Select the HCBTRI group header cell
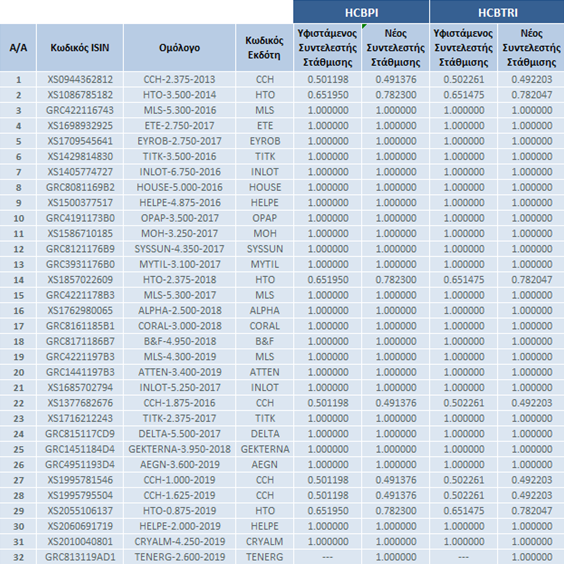Viewport: 564px width, 564px height. [497, 12]
